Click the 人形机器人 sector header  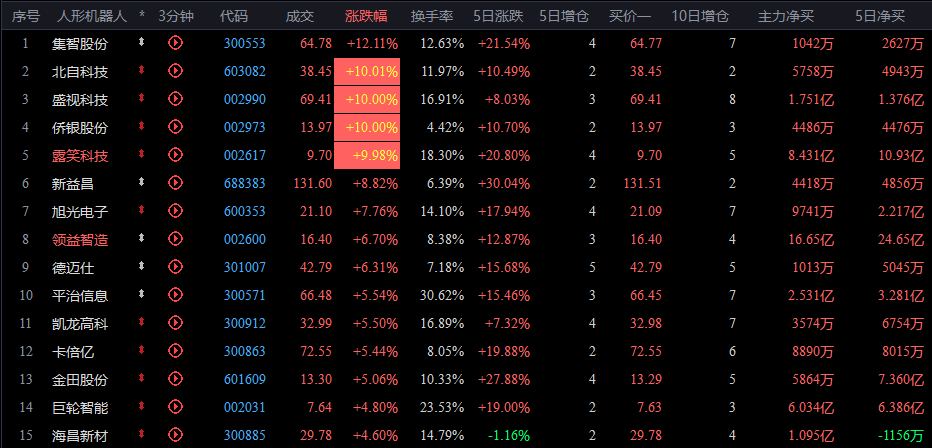point(92,16)
